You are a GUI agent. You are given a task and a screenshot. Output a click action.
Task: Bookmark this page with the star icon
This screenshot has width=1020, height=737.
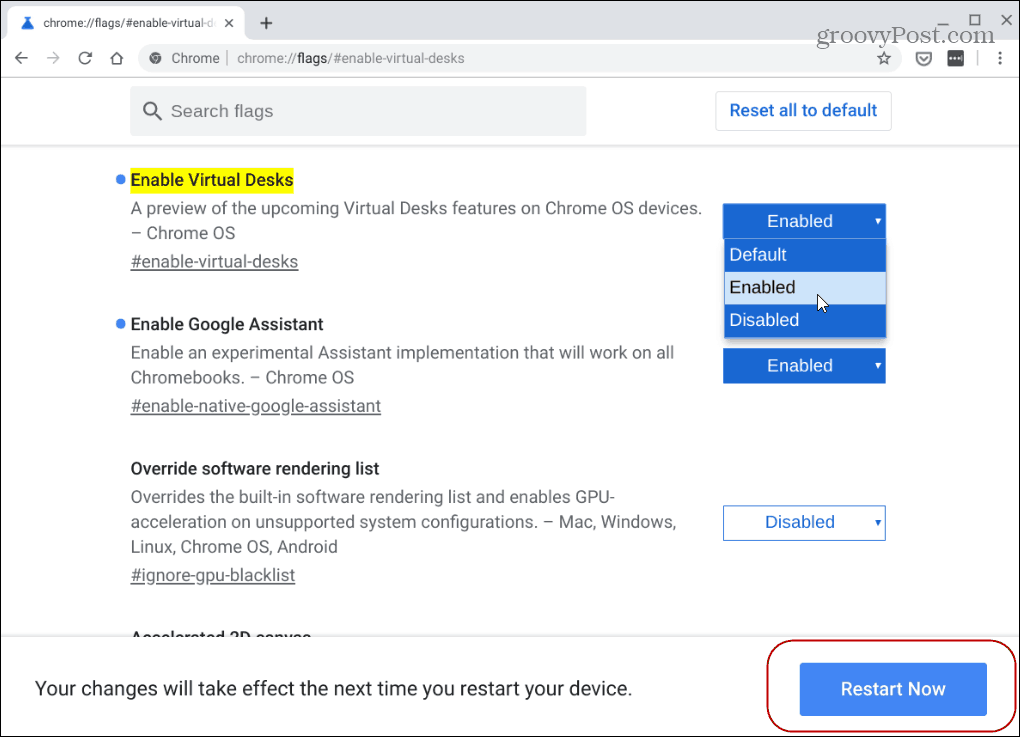click(883, 59)
